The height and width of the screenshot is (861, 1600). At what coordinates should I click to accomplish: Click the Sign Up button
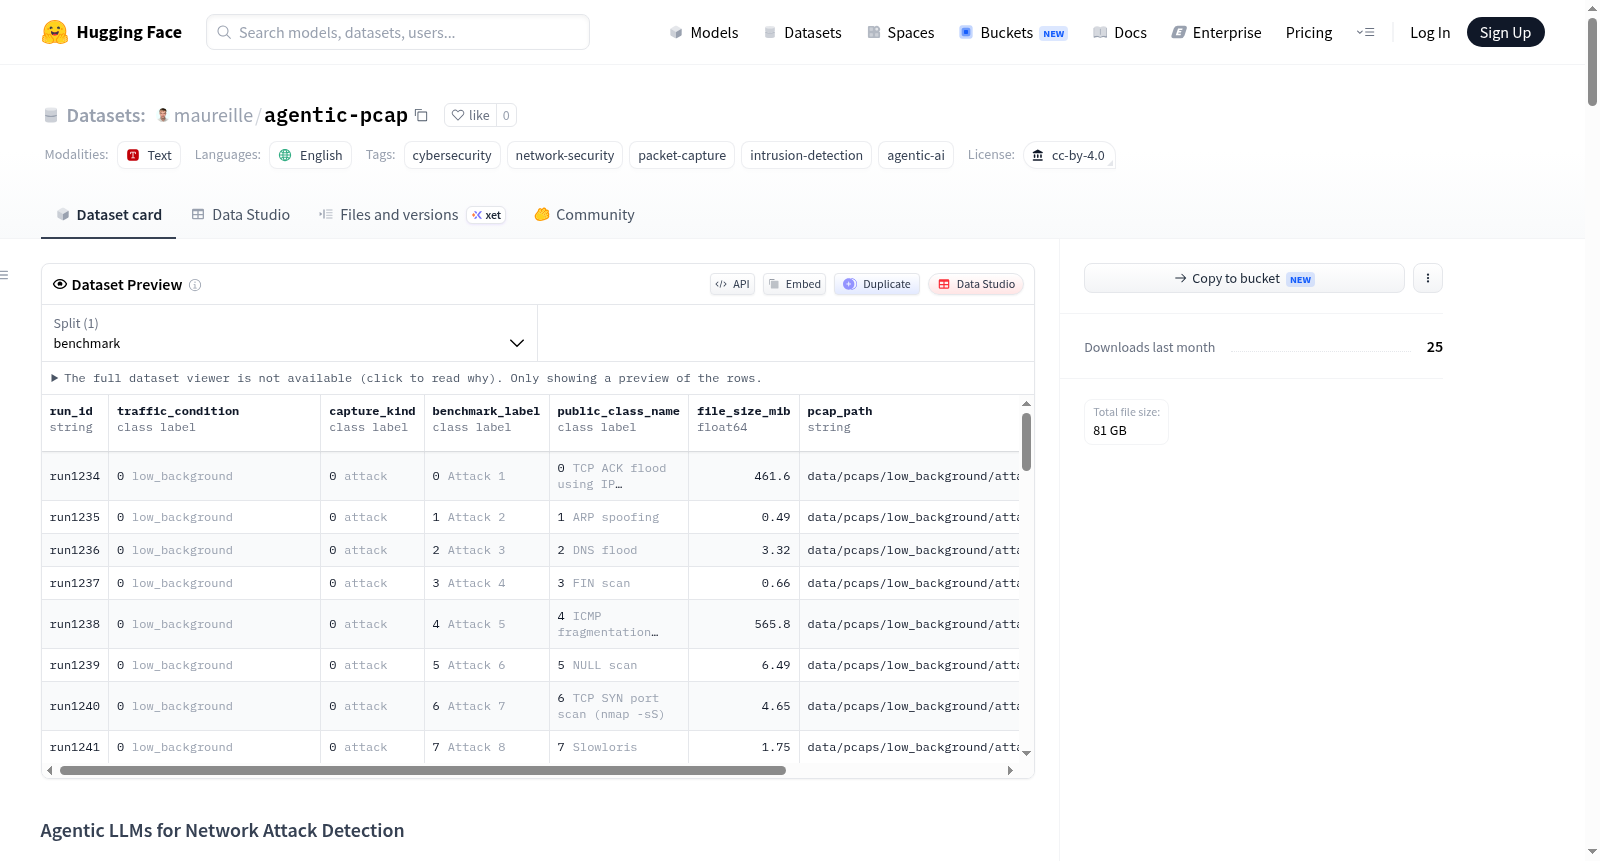tap(1505, 32)
